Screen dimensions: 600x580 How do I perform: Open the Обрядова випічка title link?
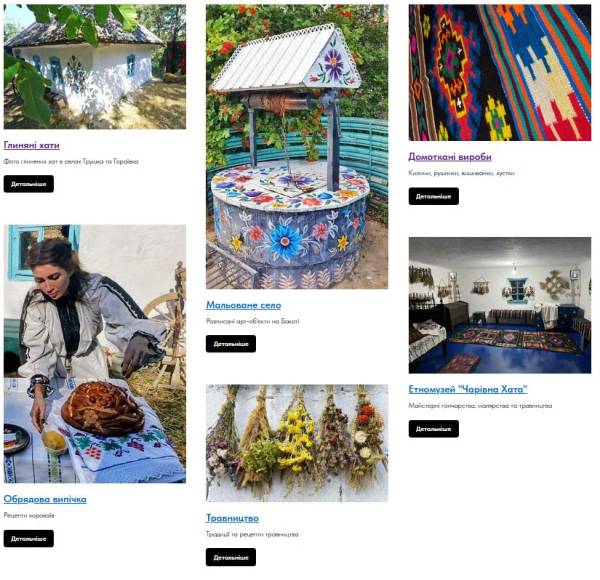pos(45,499)
